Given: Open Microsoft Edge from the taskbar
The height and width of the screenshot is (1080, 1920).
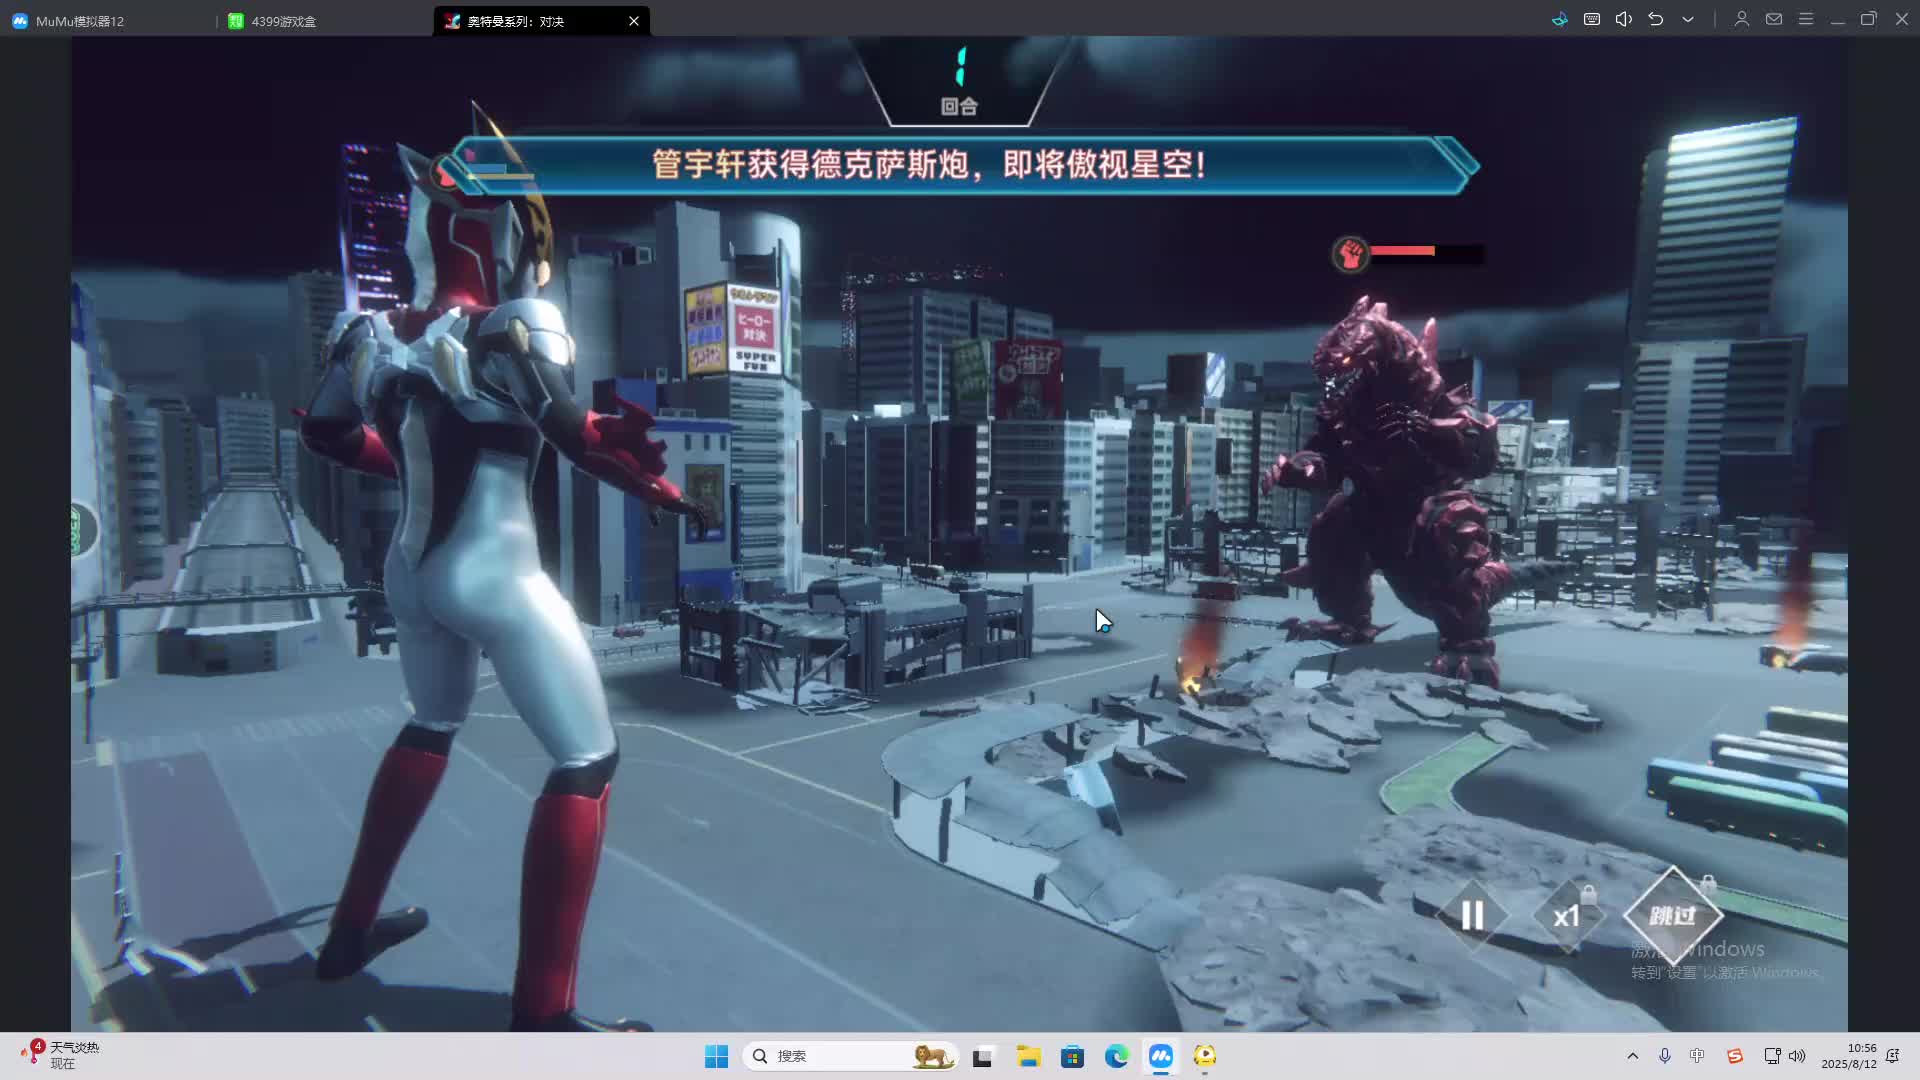Looking at the screenshot, I should click(1116, 1056).
